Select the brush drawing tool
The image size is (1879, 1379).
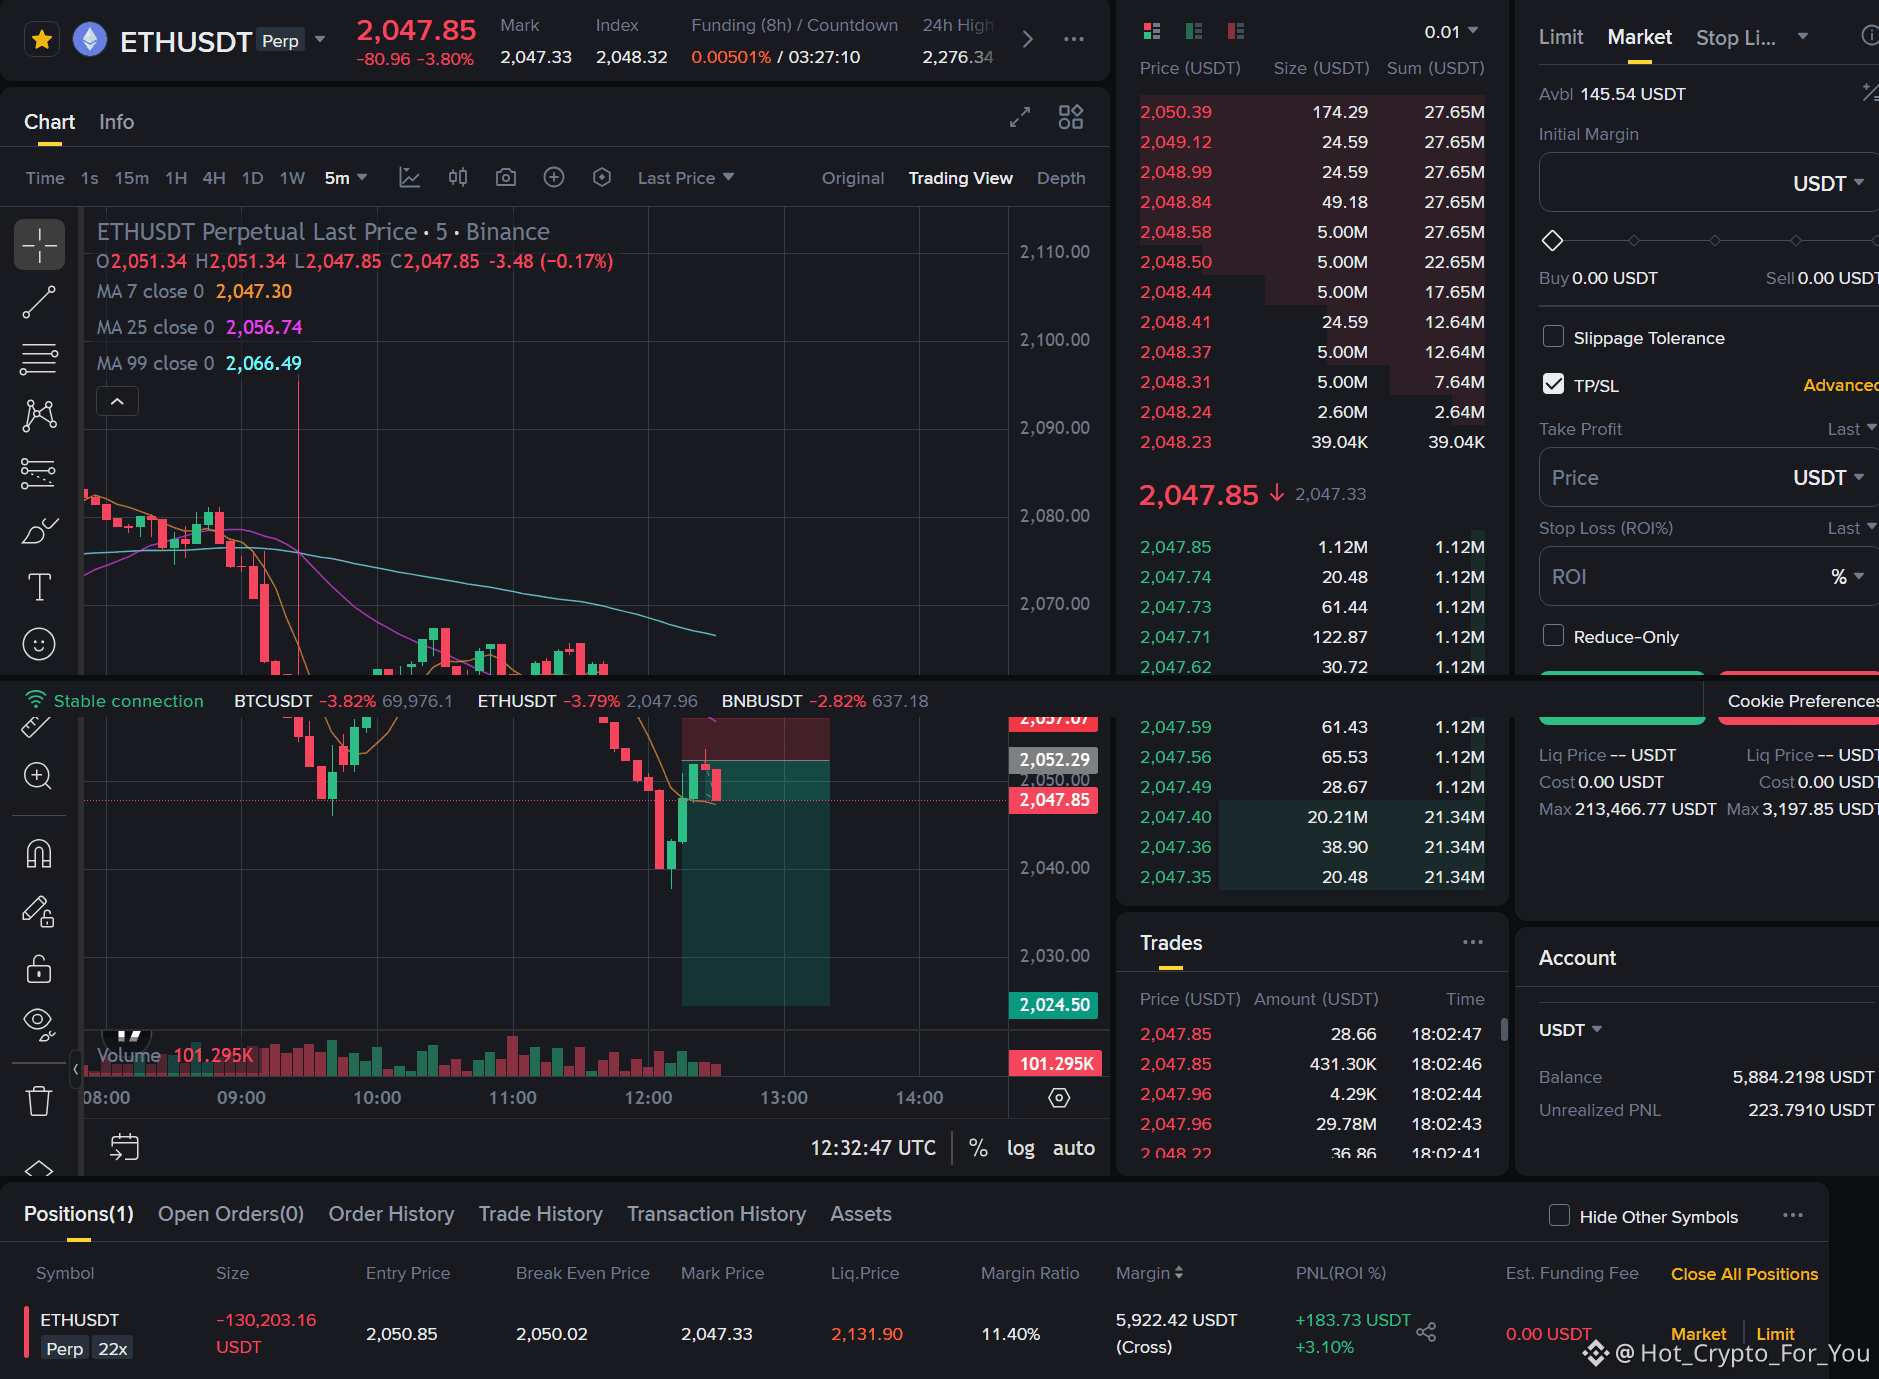click(39, 531)
